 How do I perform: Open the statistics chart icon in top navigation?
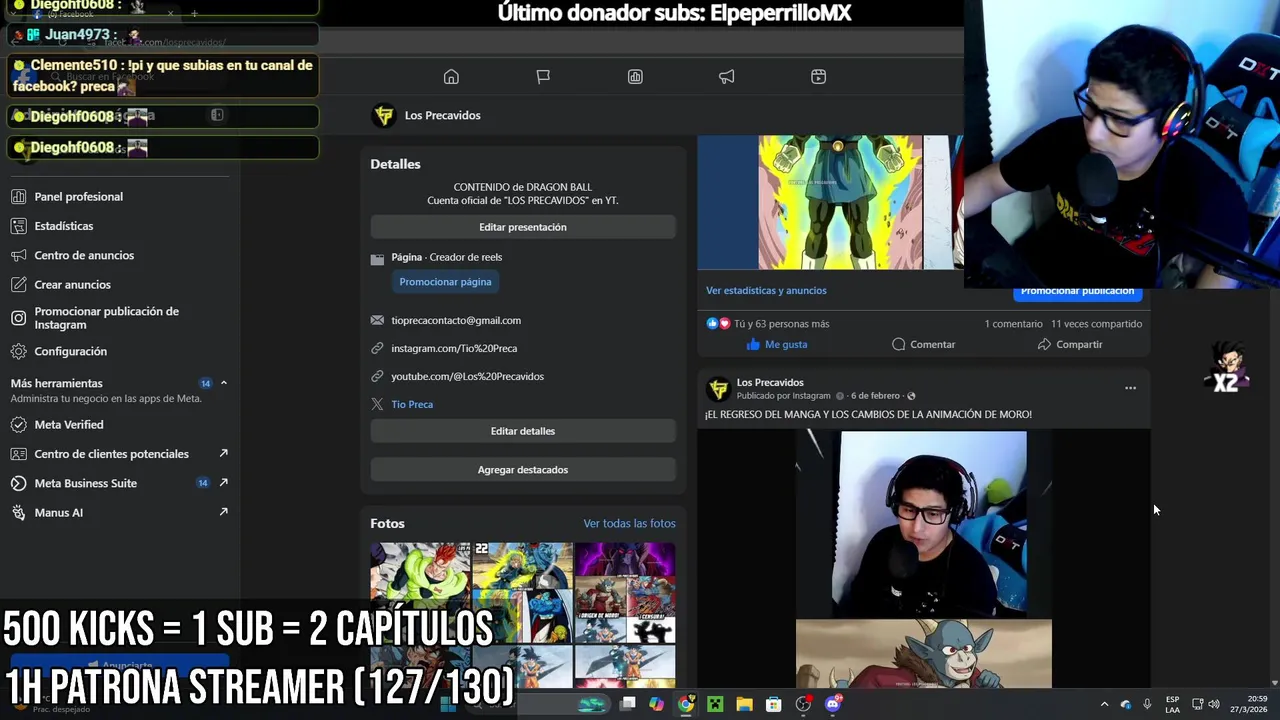(x=635, y=77)
